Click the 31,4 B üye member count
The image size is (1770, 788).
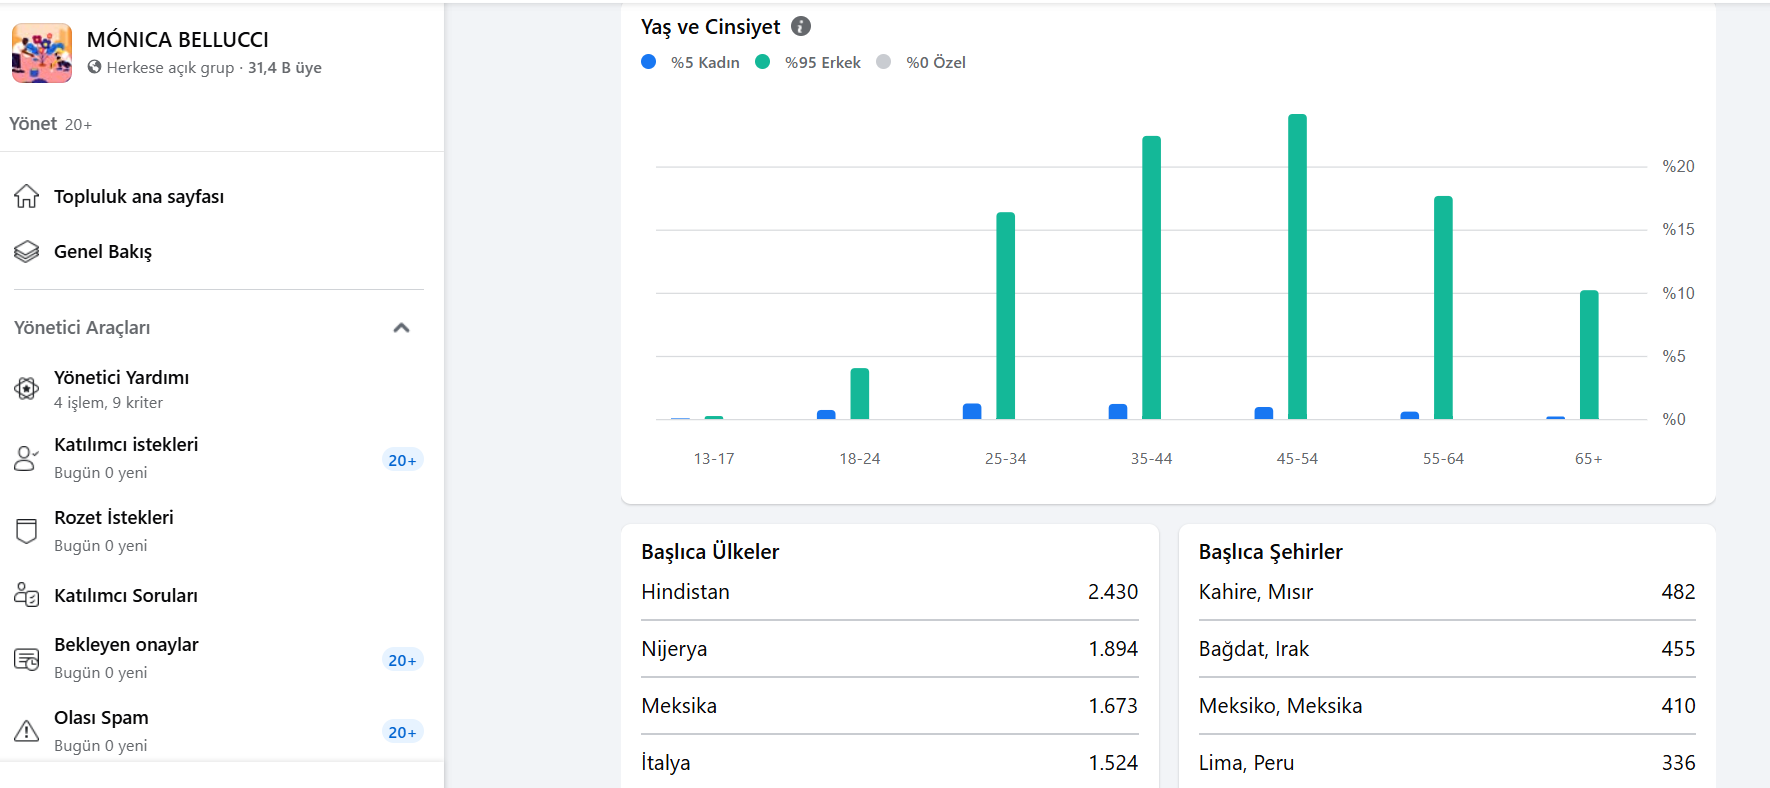point(285,68)
